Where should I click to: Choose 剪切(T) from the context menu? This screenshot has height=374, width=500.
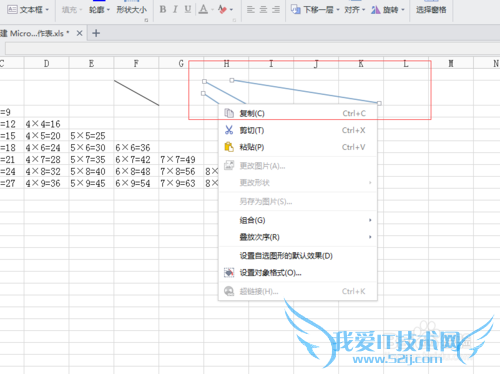[x=297, y=130]
